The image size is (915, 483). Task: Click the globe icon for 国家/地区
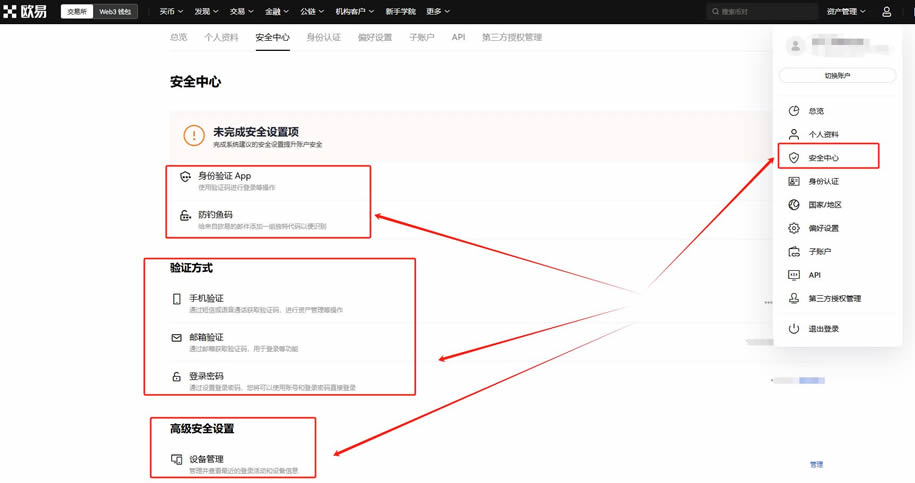coord(793,205)
